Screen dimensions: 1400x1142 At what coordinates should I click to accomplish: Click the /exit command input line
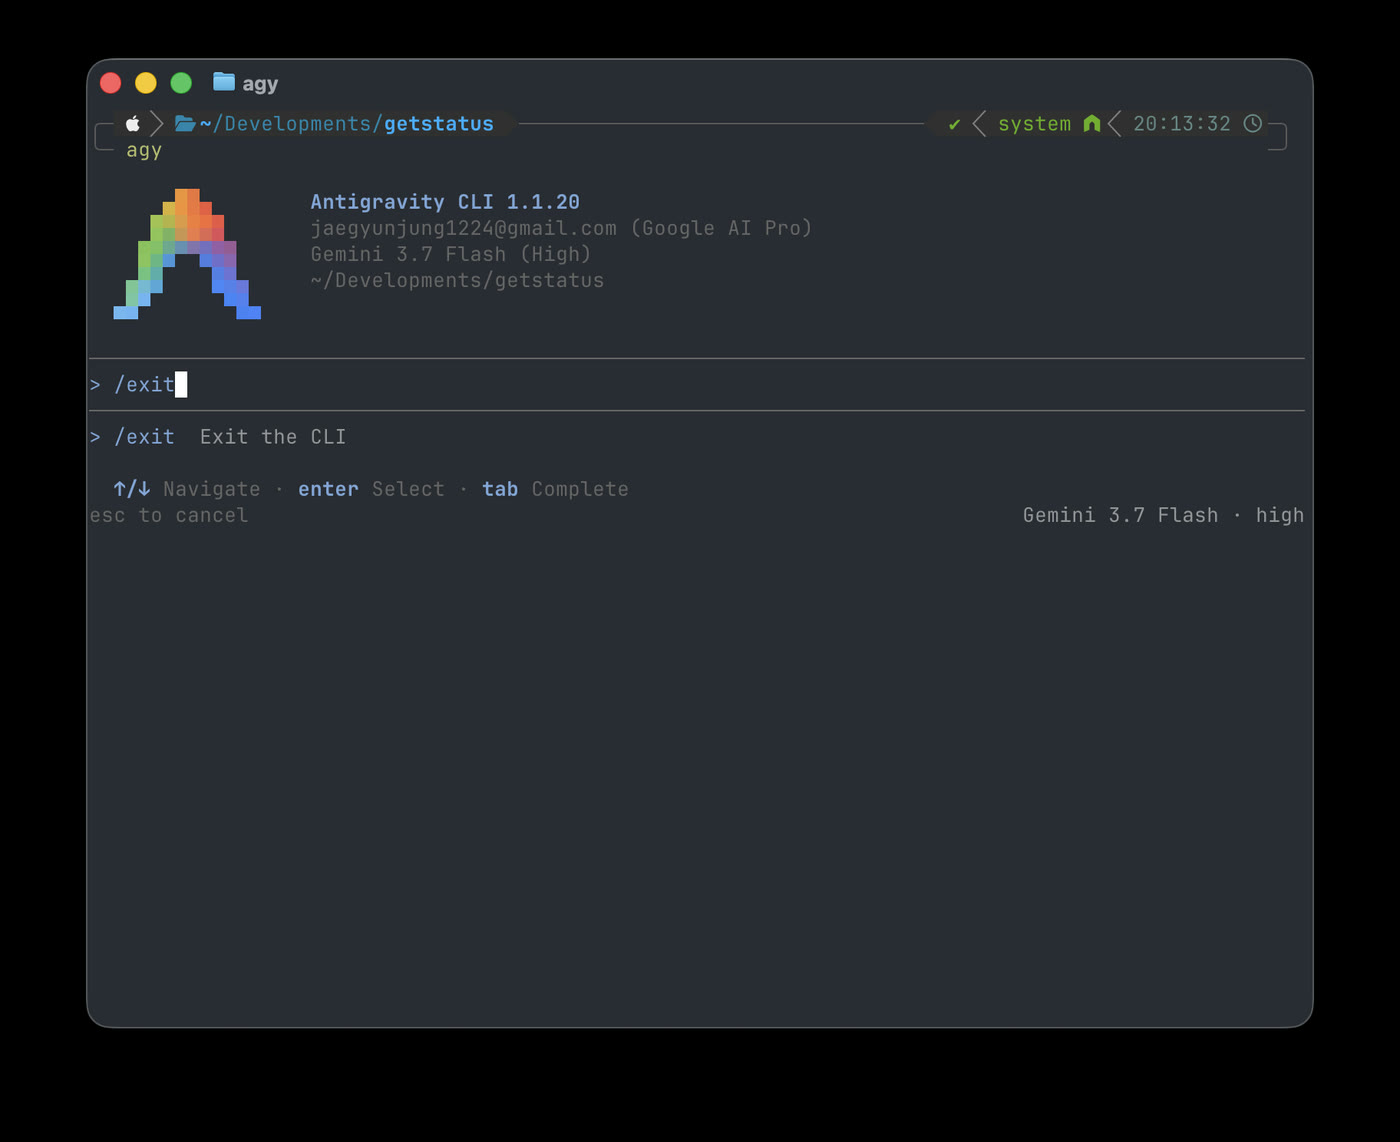697,384
